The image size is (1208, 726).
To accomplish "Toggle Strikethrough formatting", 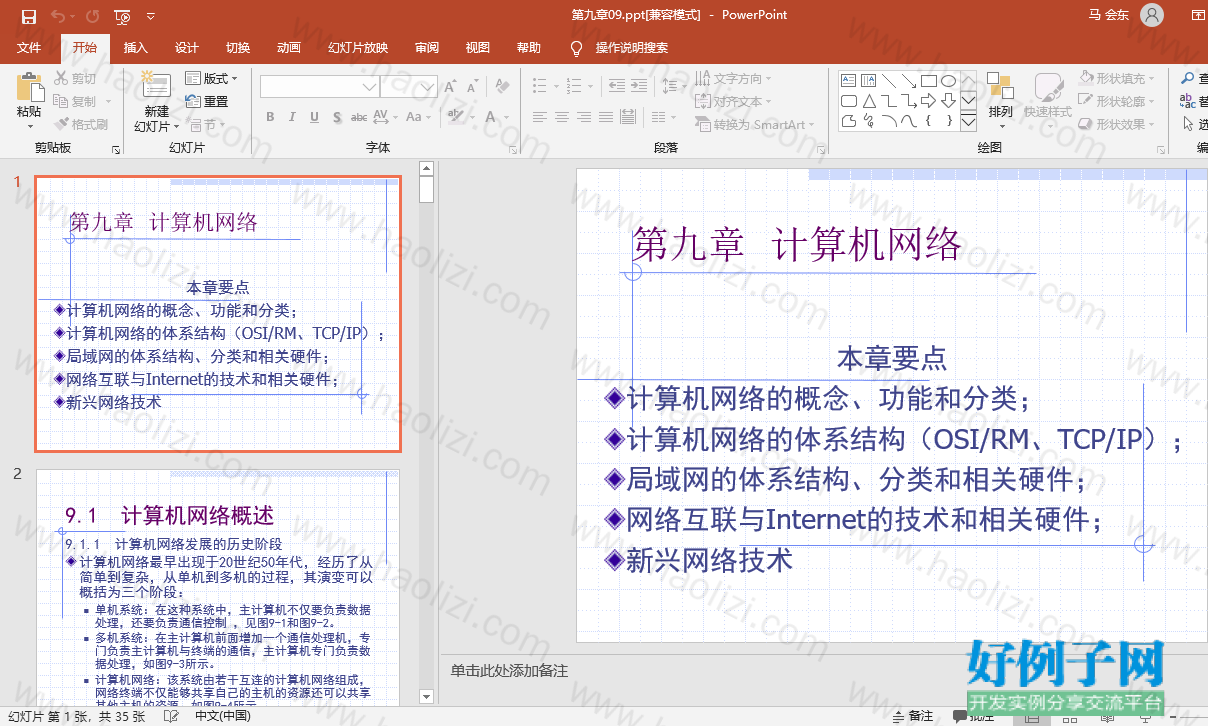I will coord(359,117).
